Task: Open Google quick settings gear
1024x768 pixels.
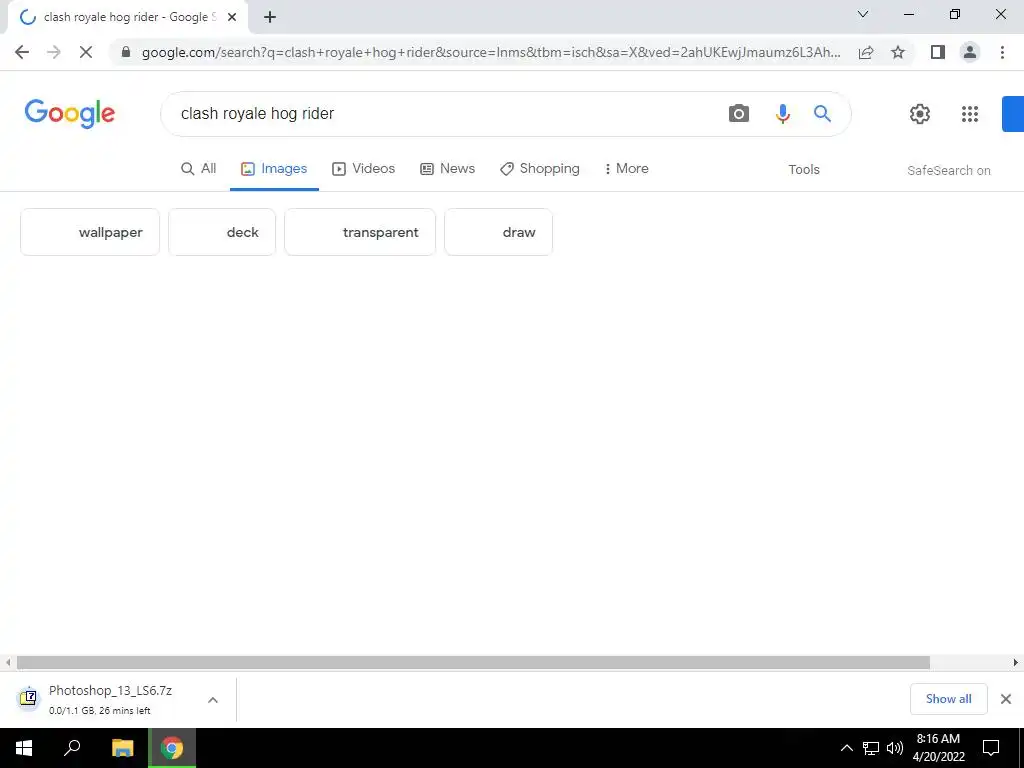Action: pyautogui.click(x=920, y=114)
